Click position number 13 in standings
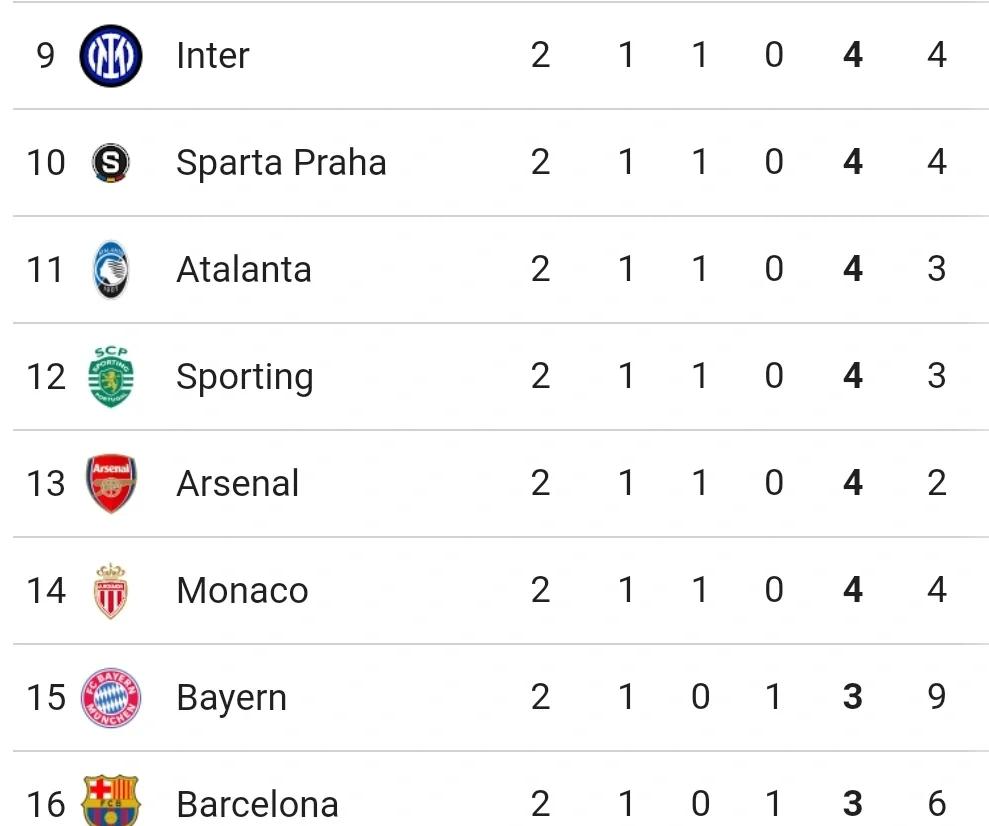Image resolution: width=989 pixels, height=826 pixels. tap(46, 483)
